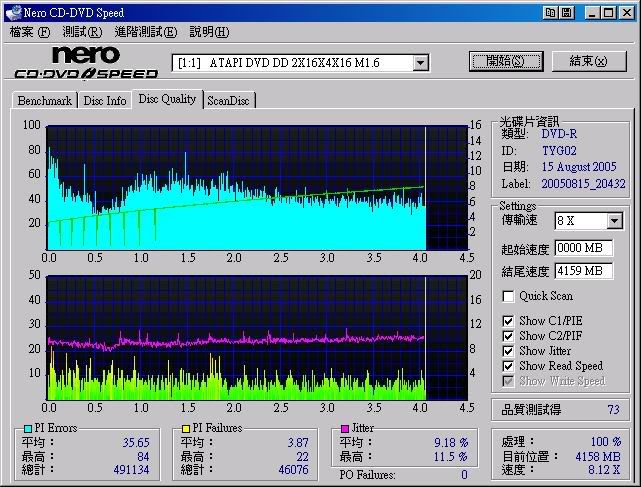Click the PI Errors total 491134
Viewport: 641px width, 487px height.
point(132,470)
